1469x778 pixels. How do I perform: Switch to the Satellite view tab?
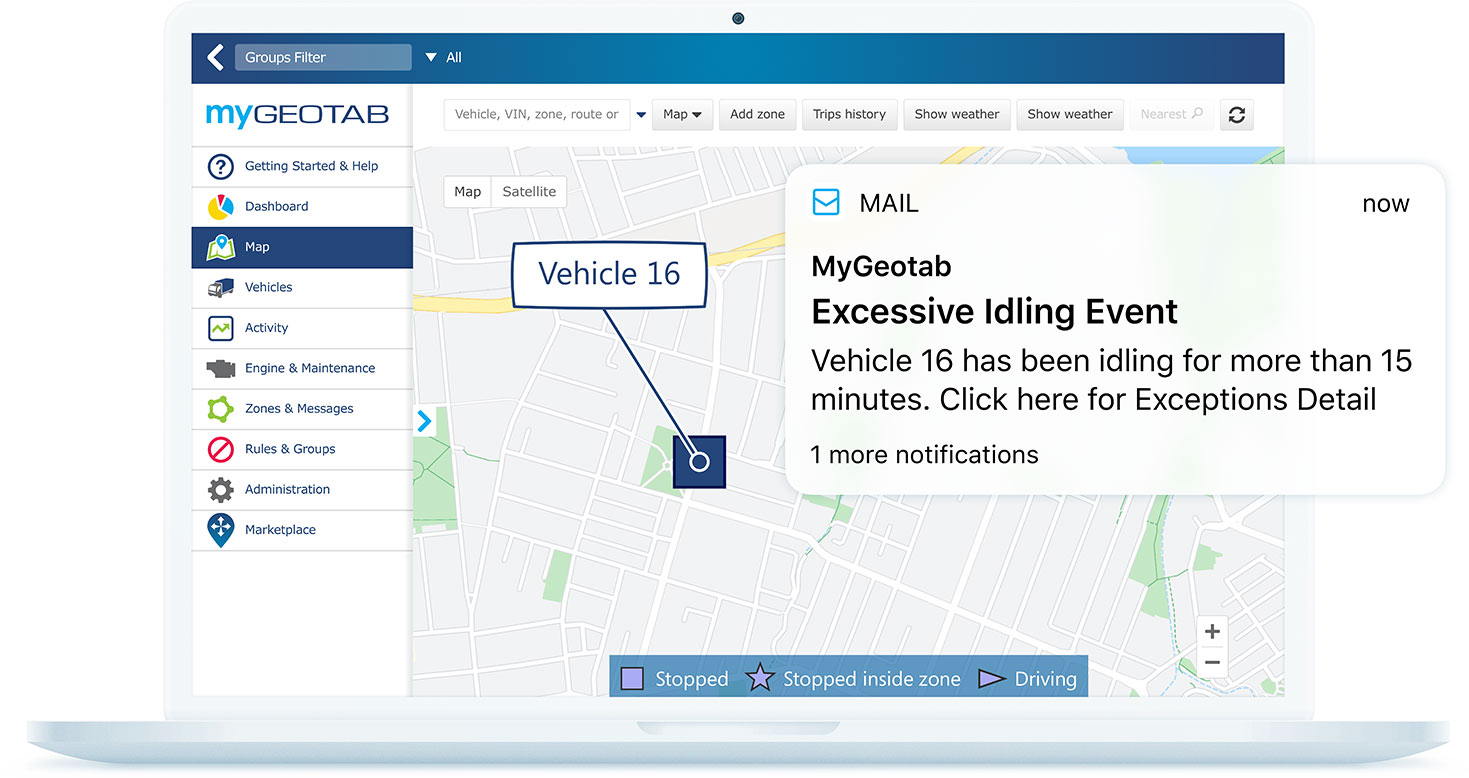529,192
